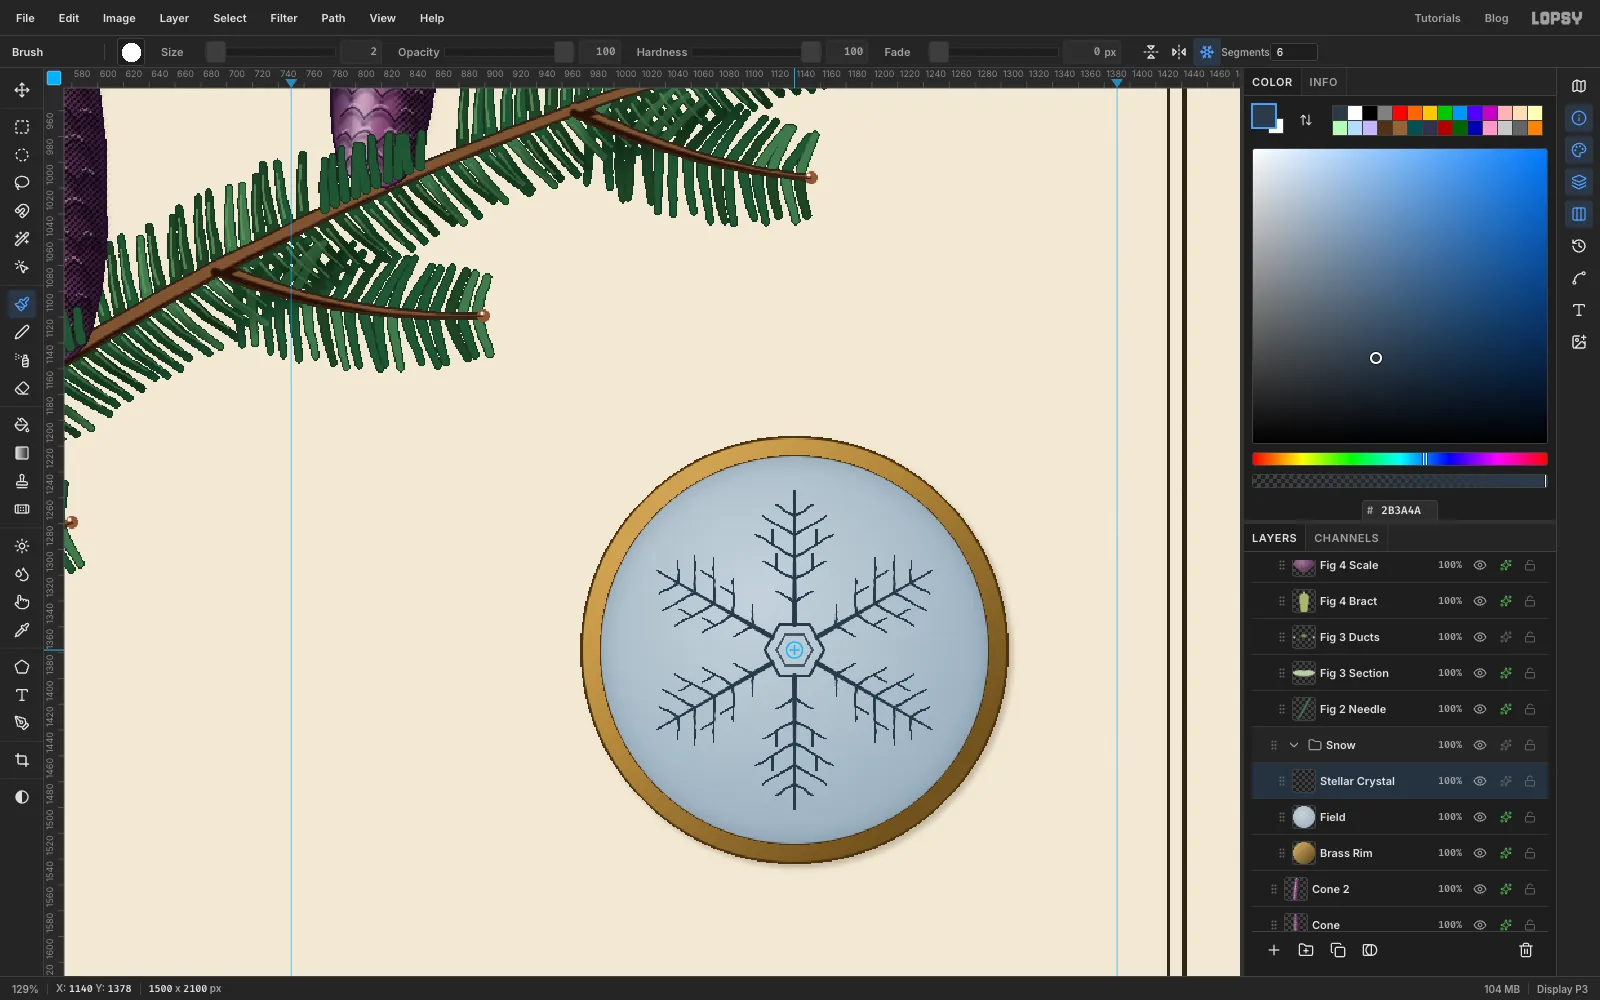Open the History panel from right sidebar
The width and height of the screenshot is (1600, 1000).
1579,246
